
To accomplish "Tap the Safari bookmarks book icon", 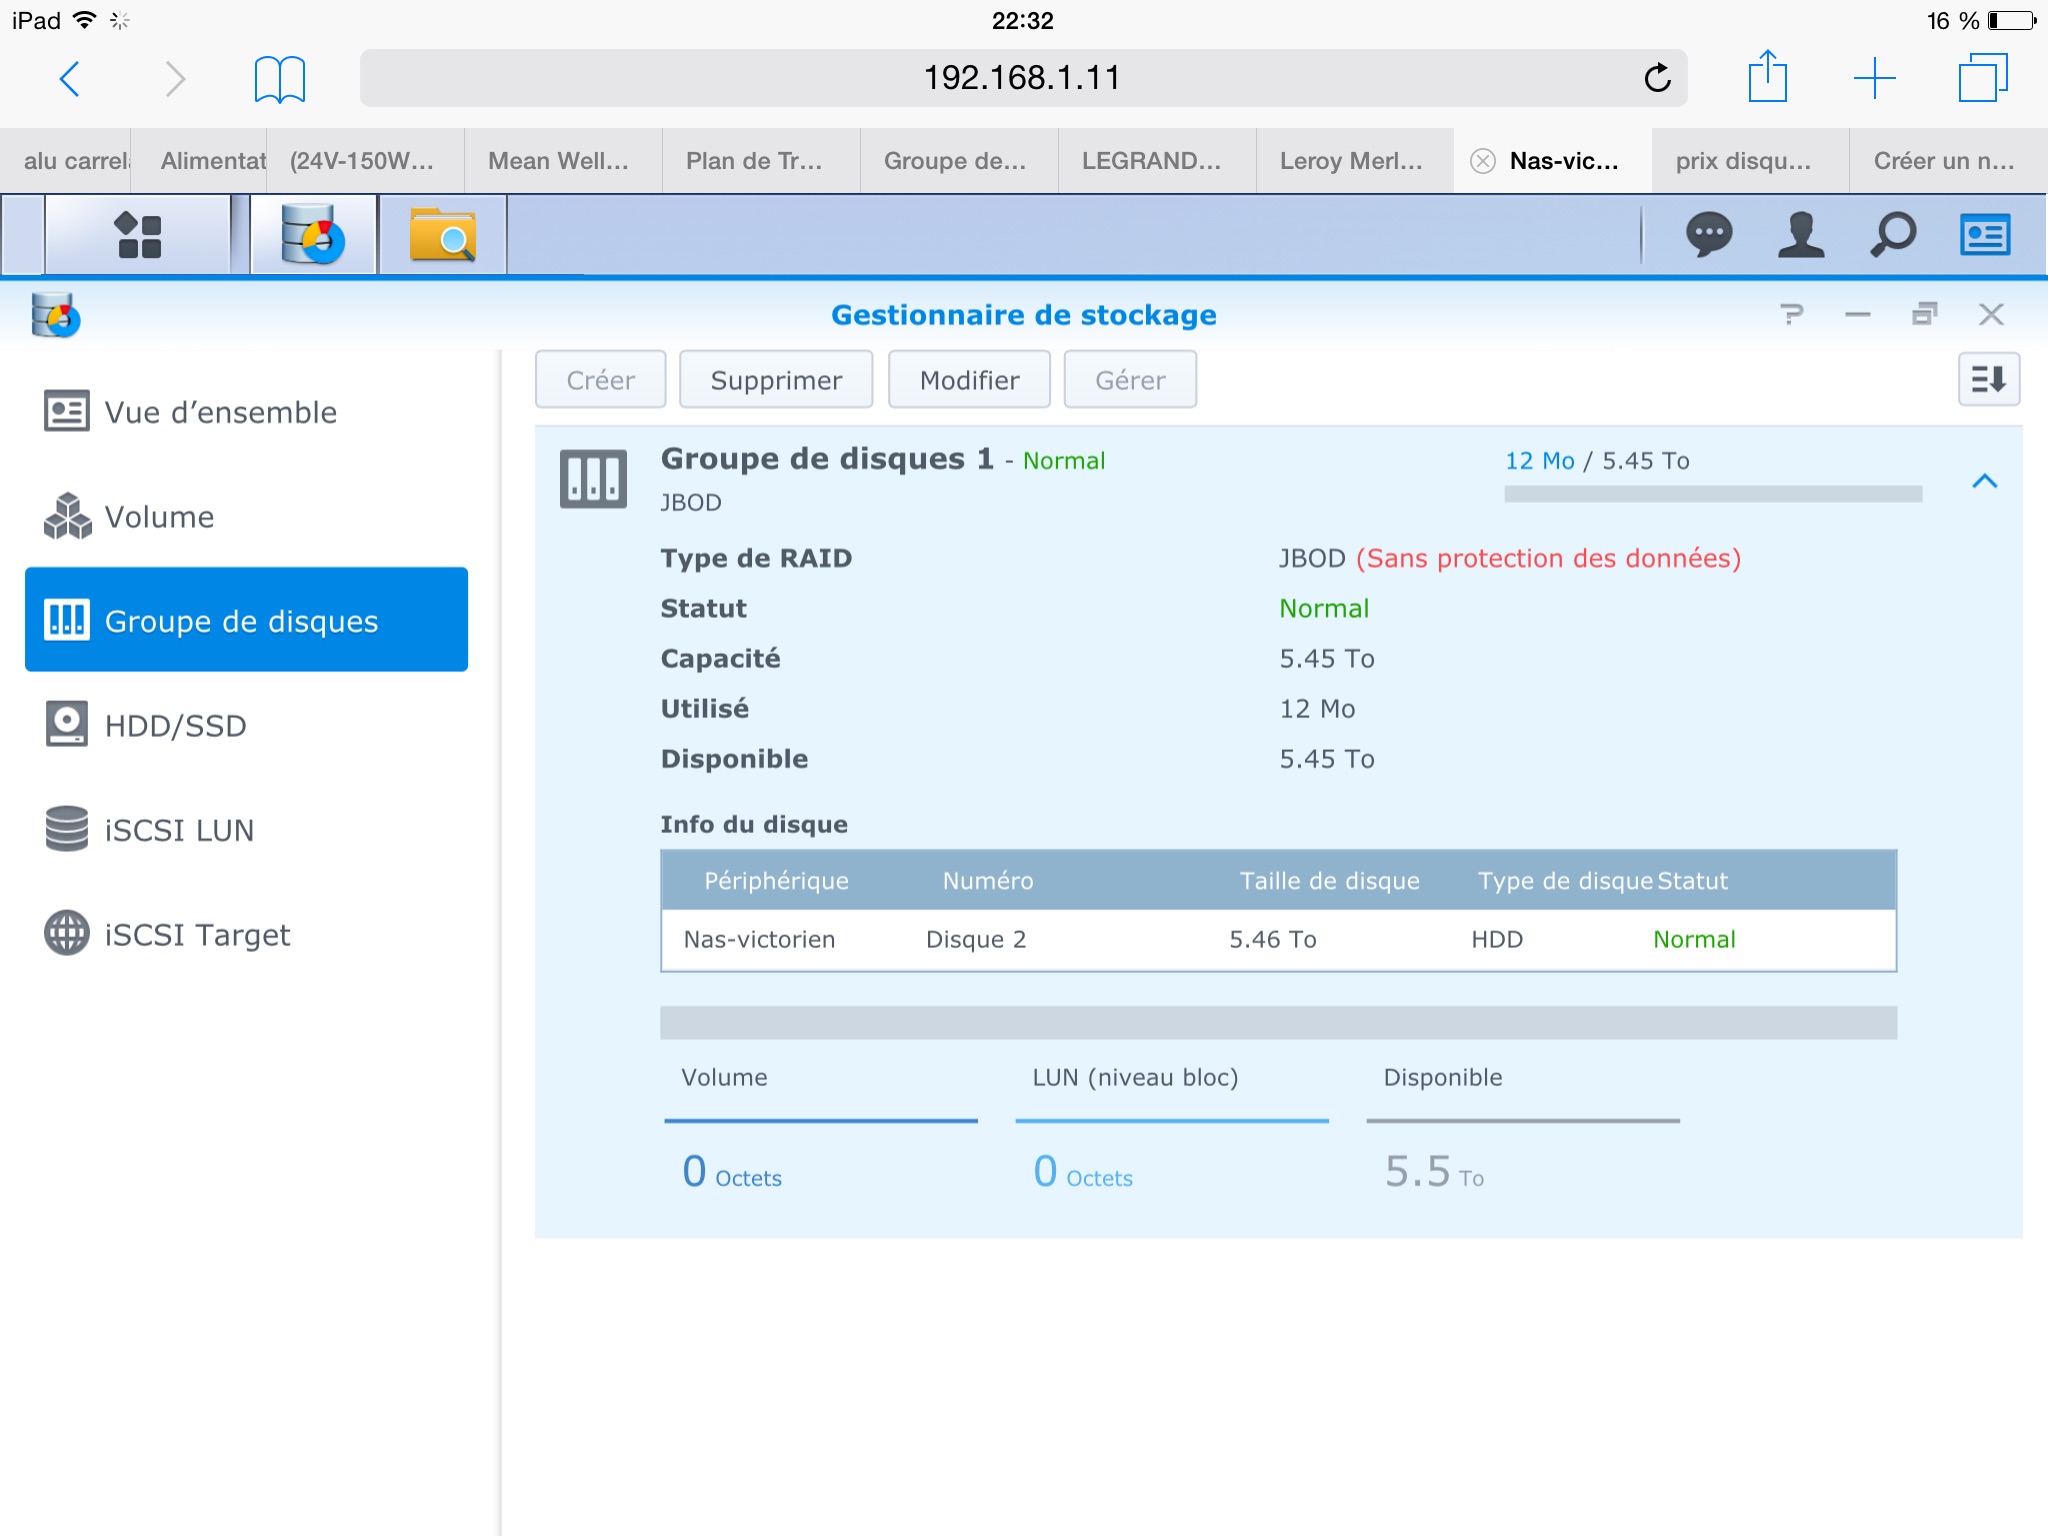I will pyautogui.click(x=279, y=79).
